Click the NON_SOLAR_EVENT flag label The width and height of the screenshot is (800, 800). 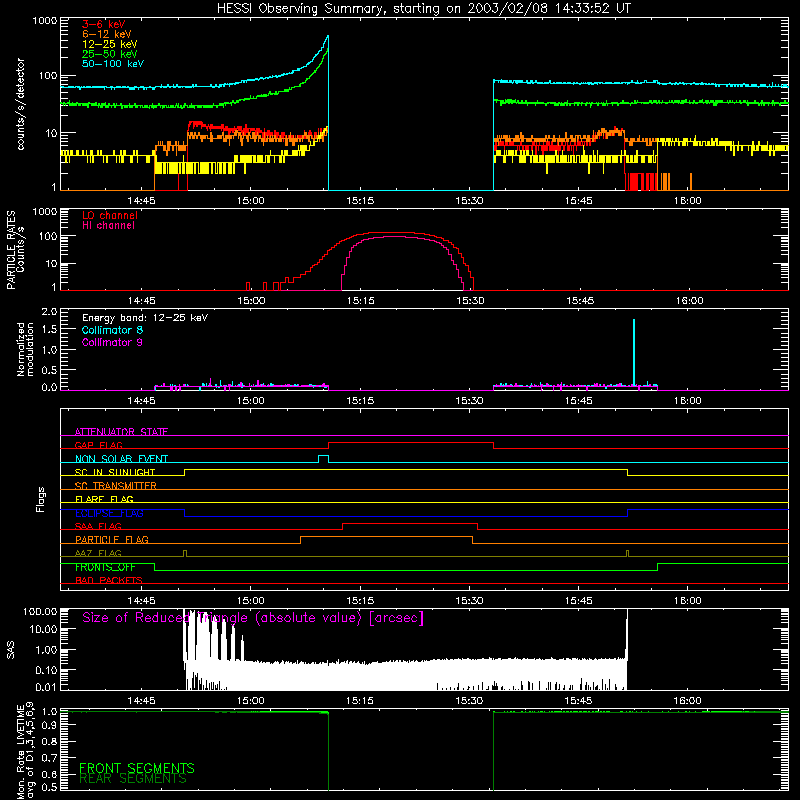coord(121,459)
